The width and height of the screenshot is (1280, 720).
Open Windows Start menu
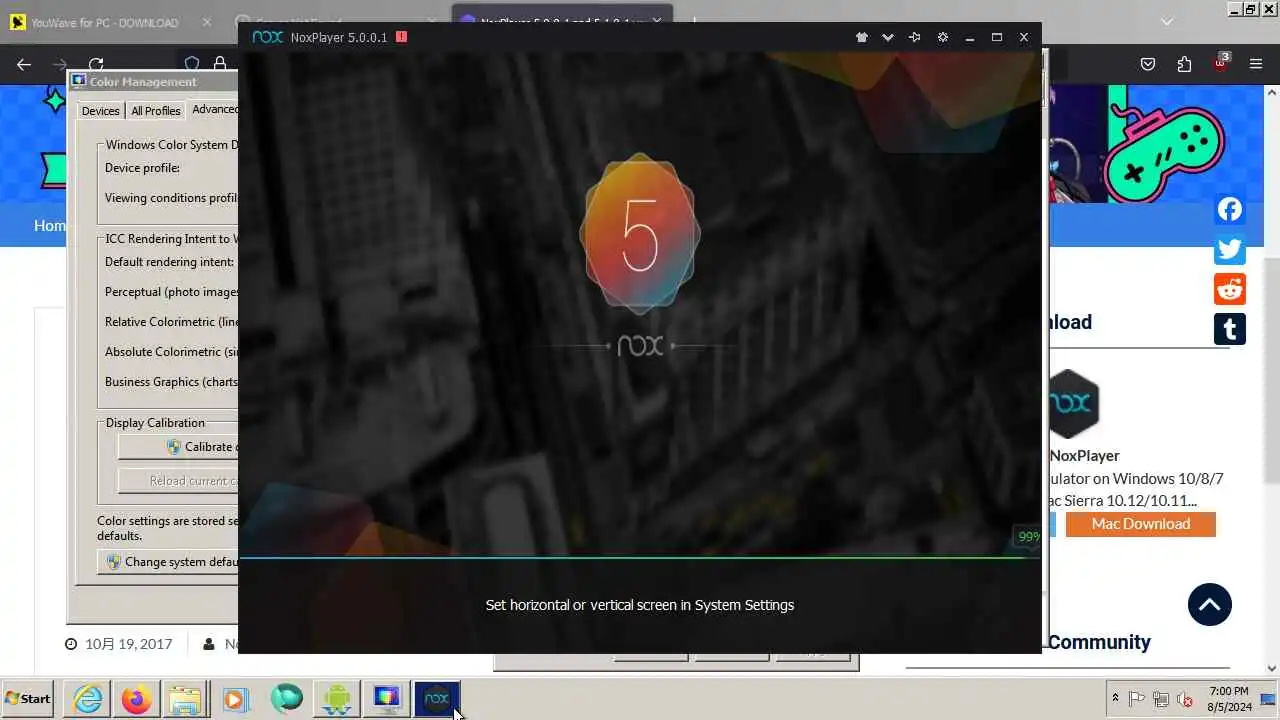point(28,699)
